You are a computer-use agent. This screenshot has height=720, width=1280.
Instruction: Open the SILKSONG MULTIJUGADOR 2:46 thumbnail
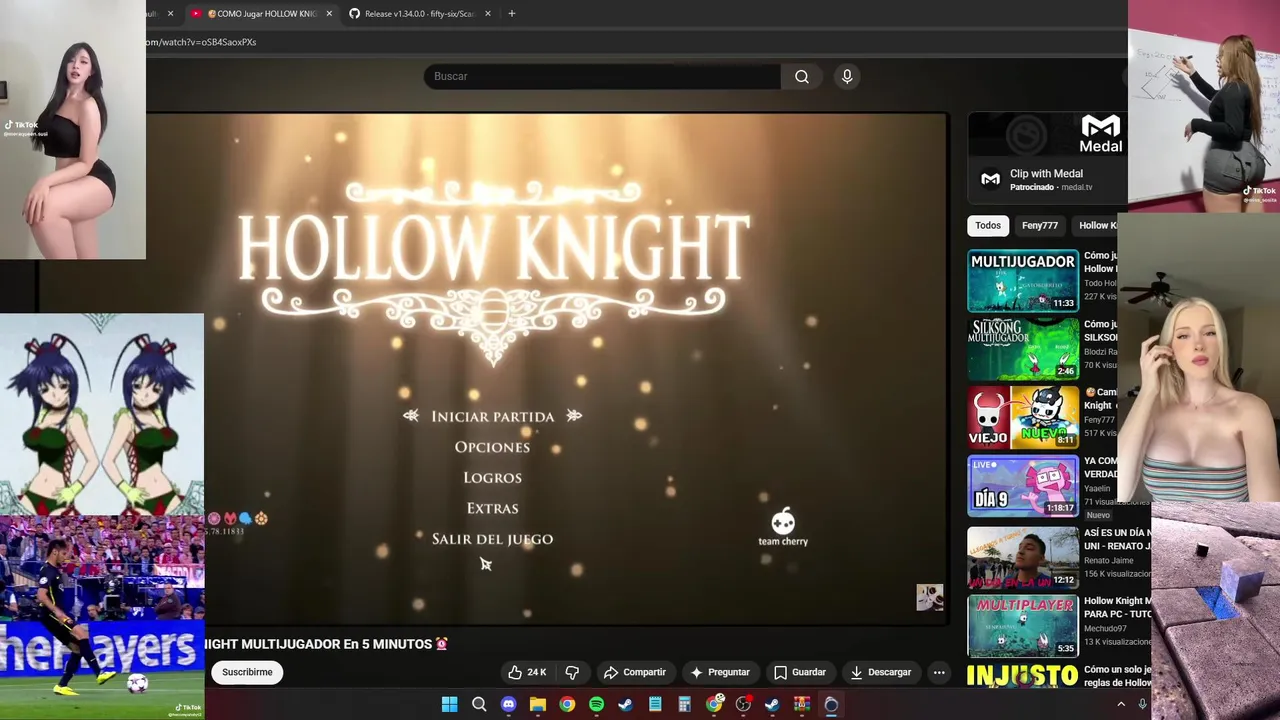click(x=1023, y=349)
